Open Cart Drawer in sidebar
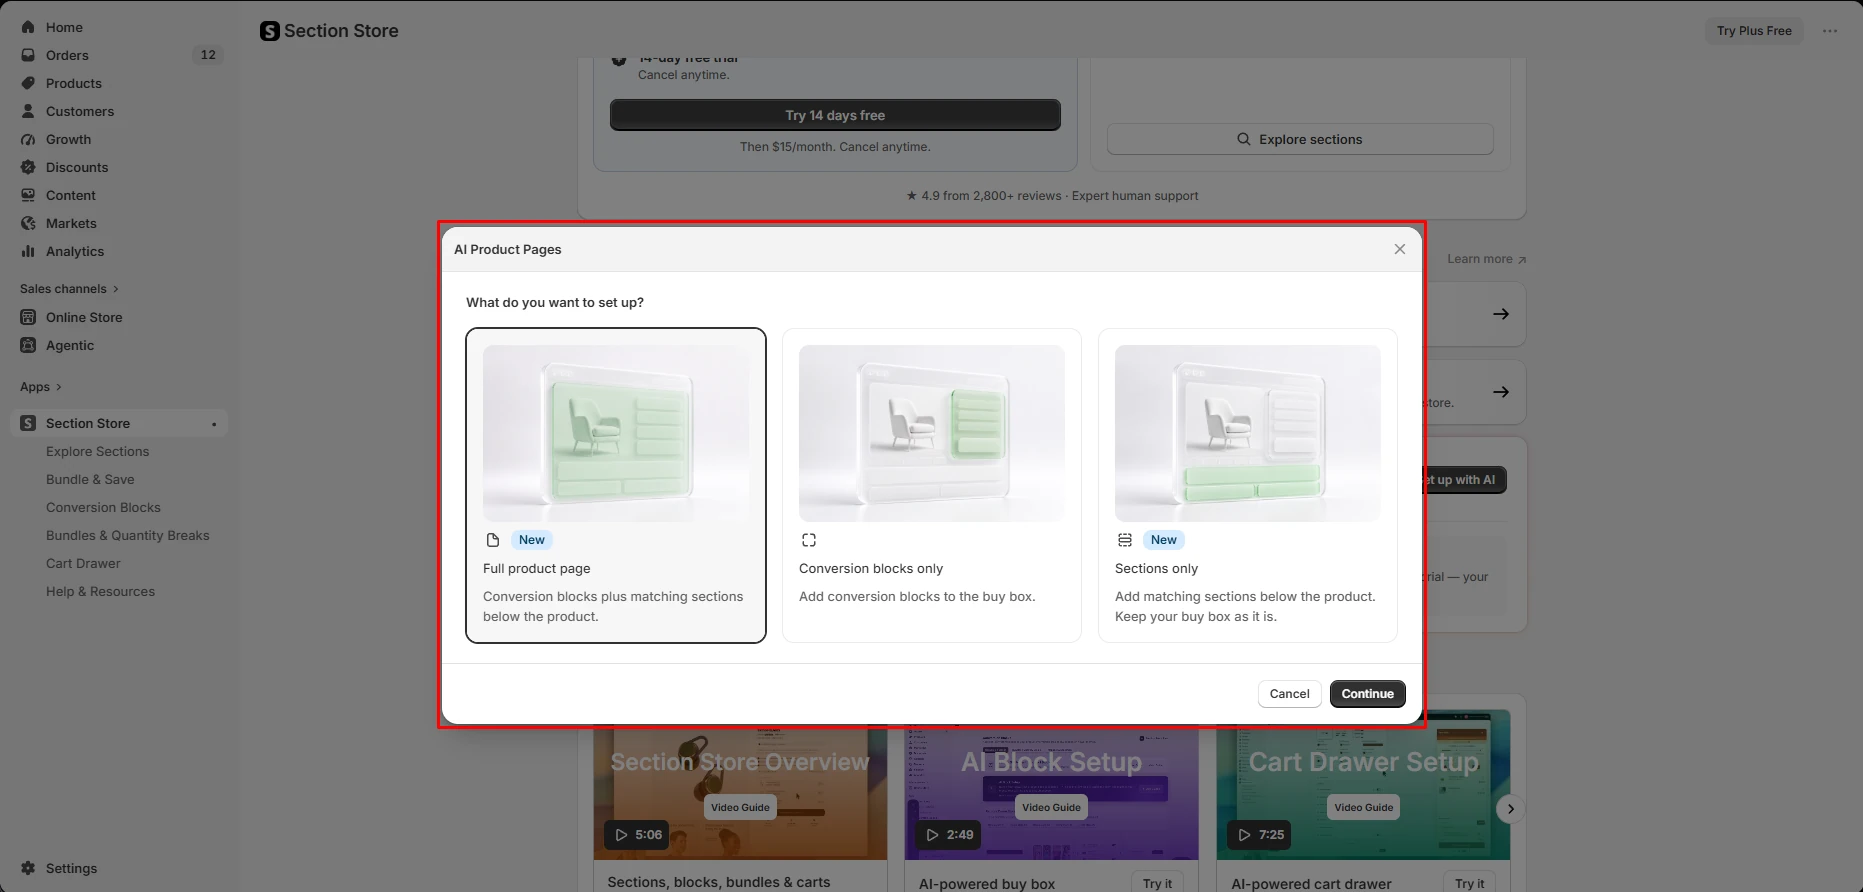The image size is (1863, 892). tap(83, 563)
